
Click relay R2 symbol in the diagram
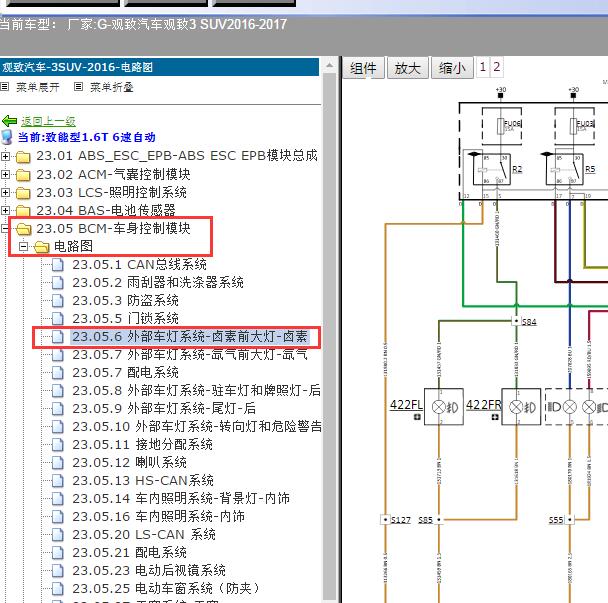[492, 169]
